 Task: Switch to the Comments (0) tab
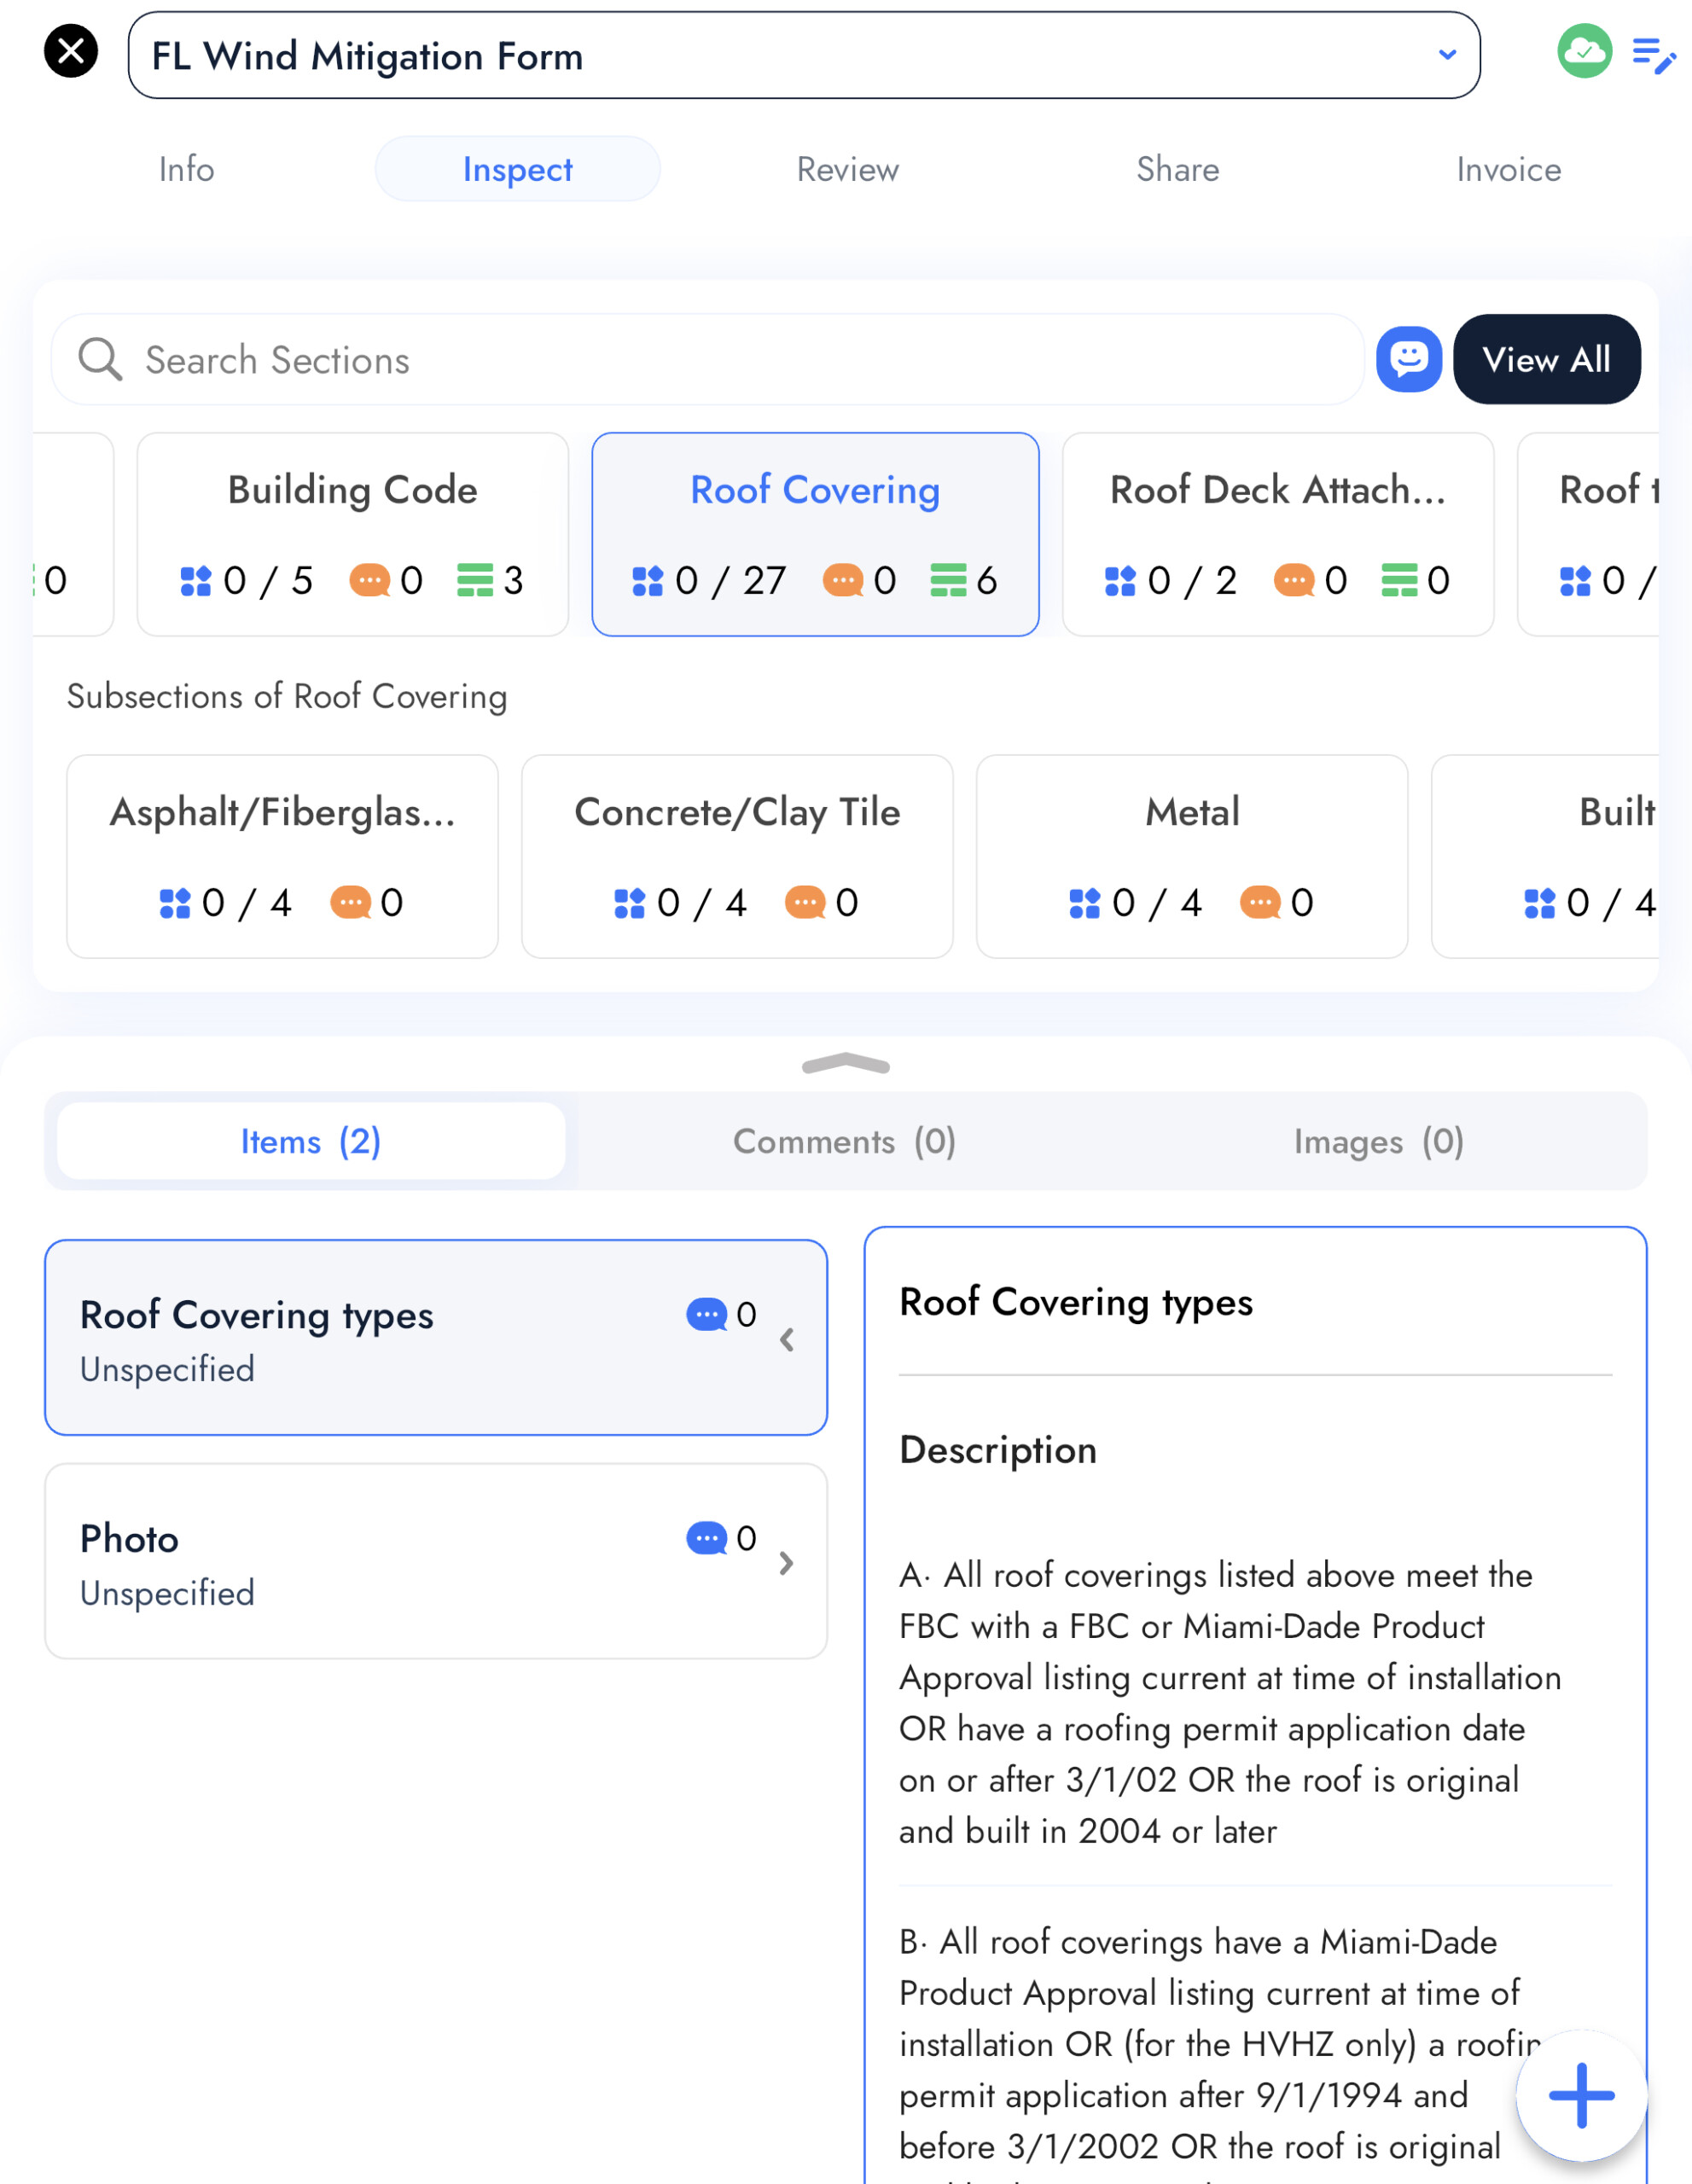tap(845, 1141)
